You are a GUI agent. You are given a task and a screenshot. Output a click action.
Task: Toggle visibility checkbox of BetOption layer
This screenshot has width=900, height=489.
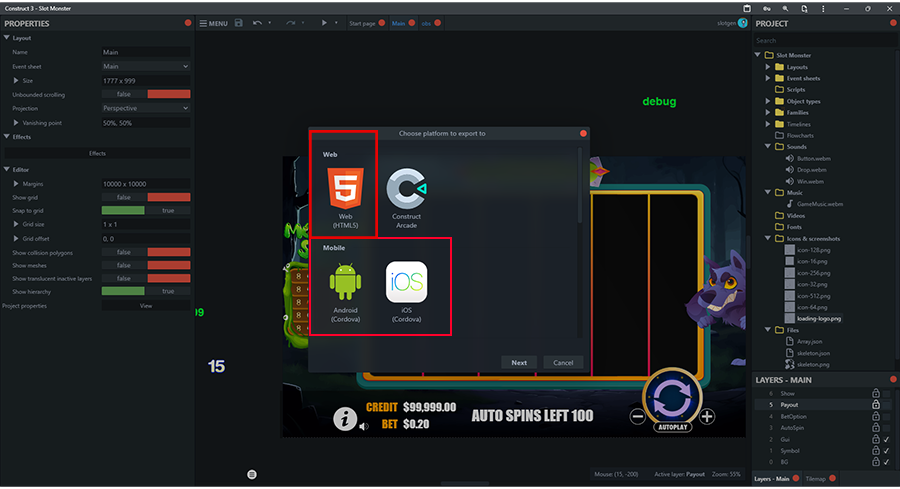tap(887, 416)
